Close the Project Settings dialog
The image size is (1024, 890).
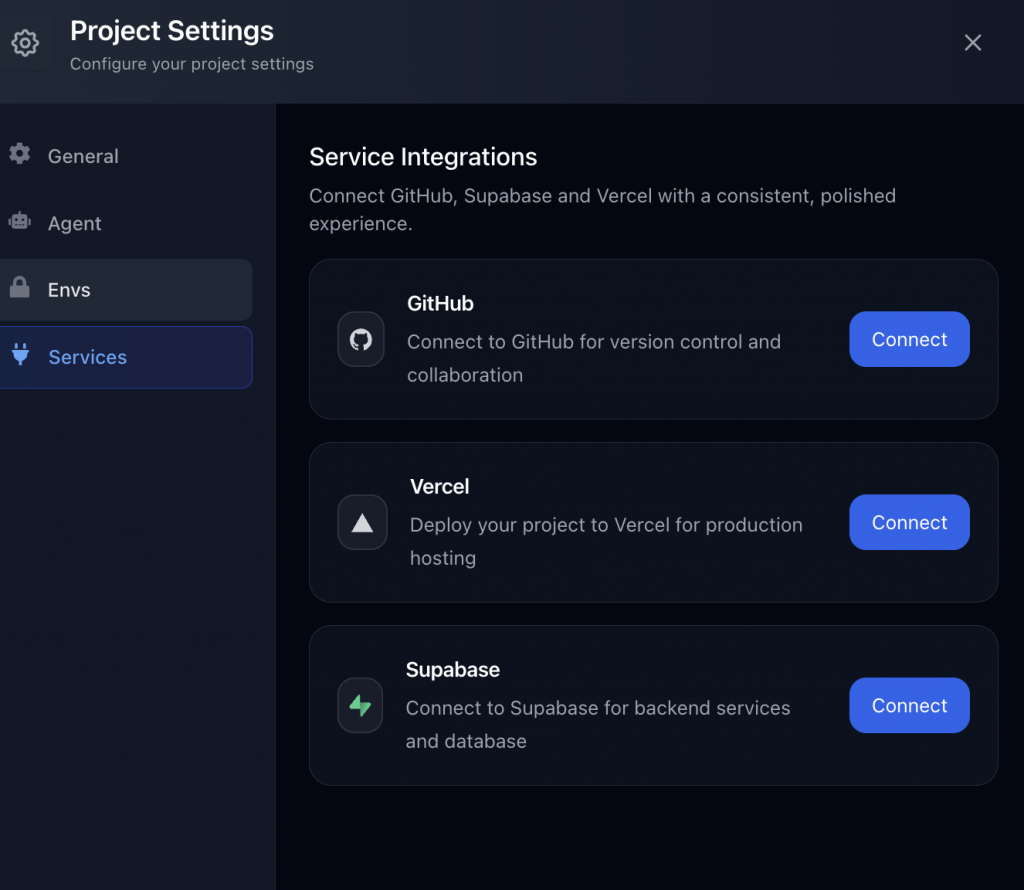pos(973,42)
